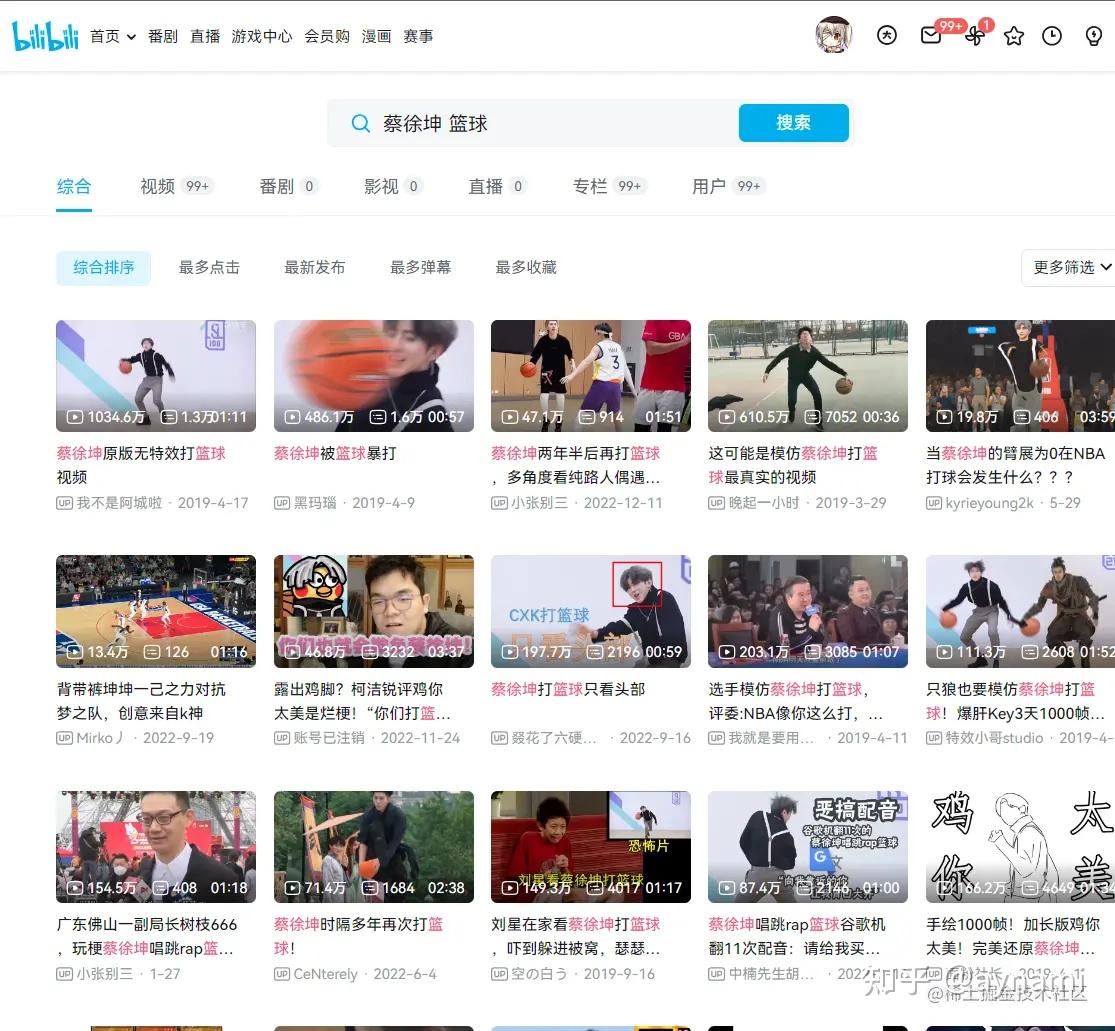The width and height of the screenshot is (1115, 1031).
Task: Switch to the 番剧 results tab
Action: pyautogui.click(x=288, y=186)
